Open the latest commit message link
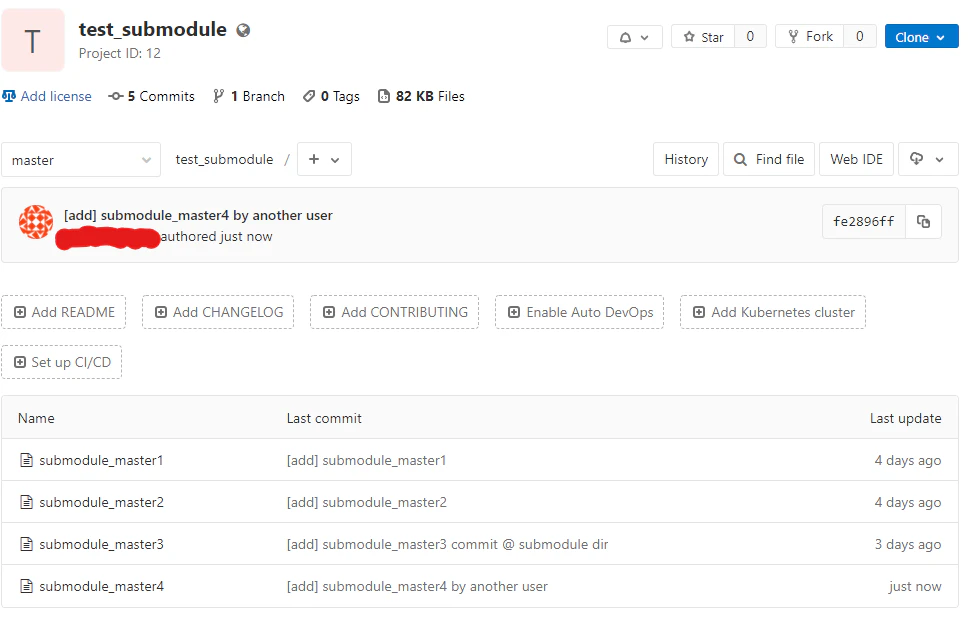 click(198, 215)
